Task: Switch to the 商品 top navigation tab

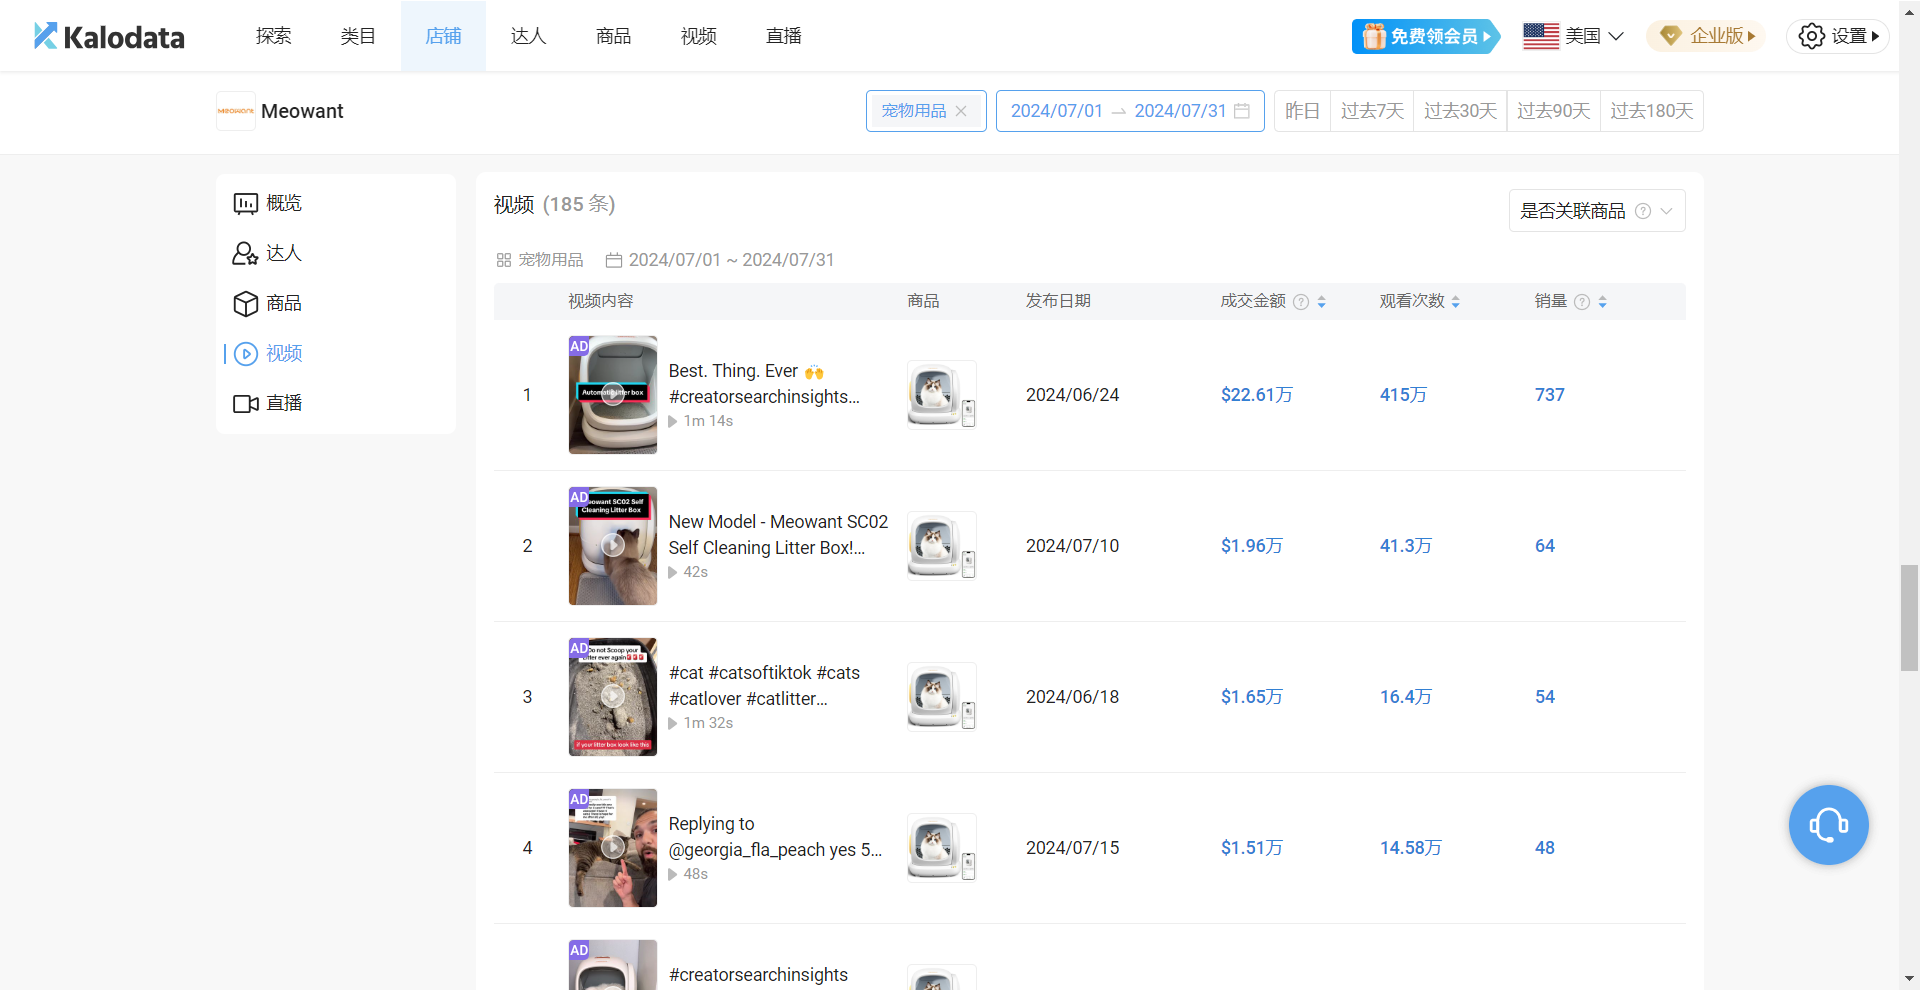Action: point(613,36)
